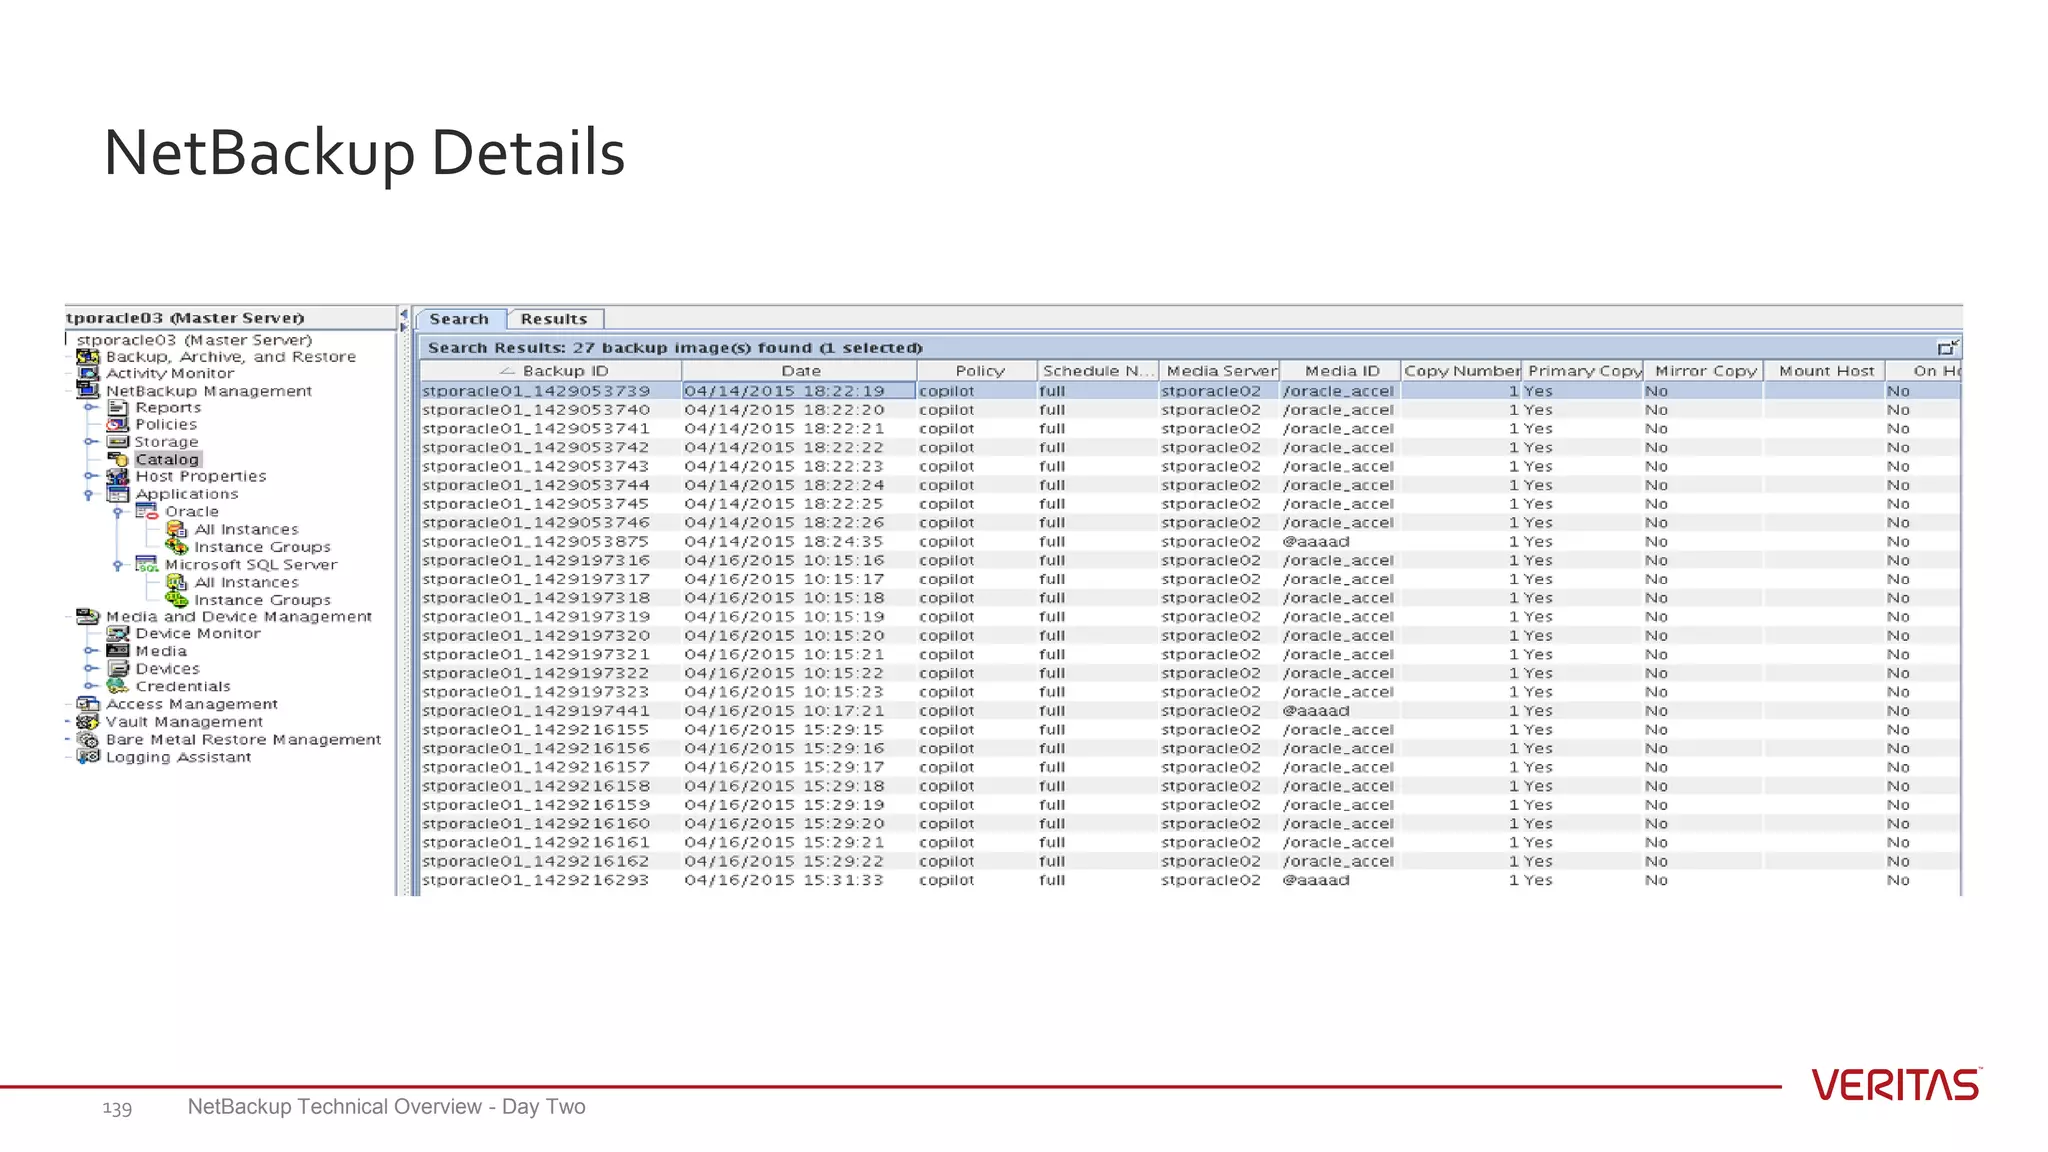Expand the Host Properties node

point(89,477)
